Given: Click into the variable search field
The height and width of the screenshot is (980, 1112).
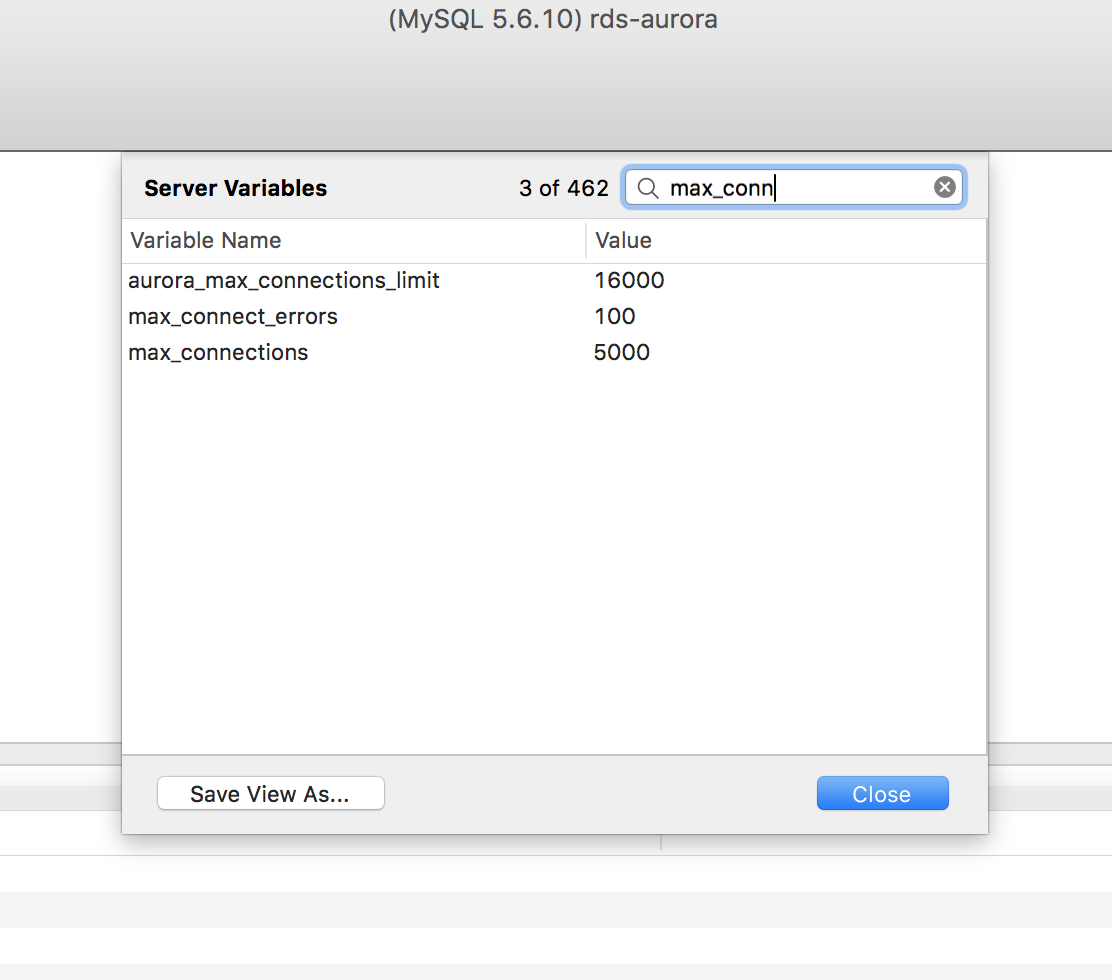Looking at the screenshot, I should point(794,187).
